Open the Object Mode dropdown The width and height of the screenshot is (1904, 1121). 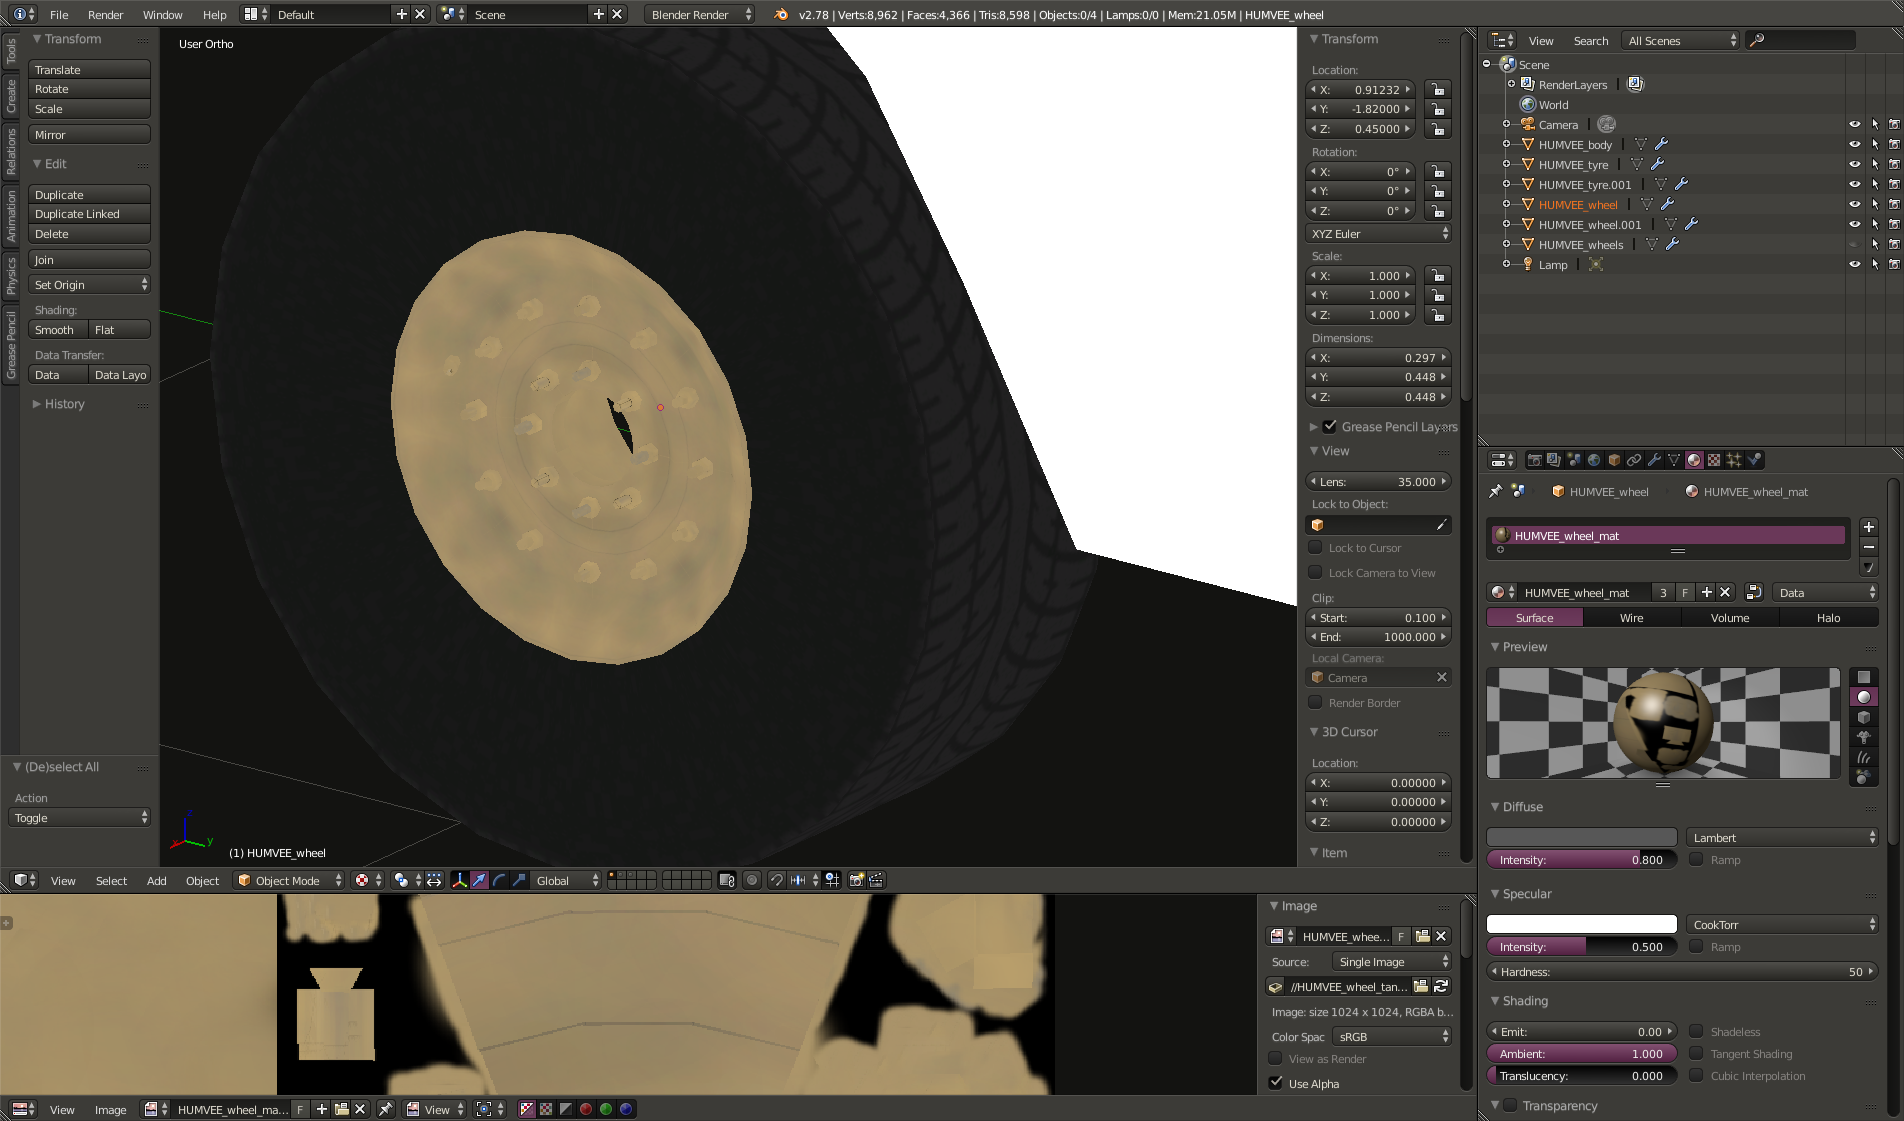coord(289,880)
